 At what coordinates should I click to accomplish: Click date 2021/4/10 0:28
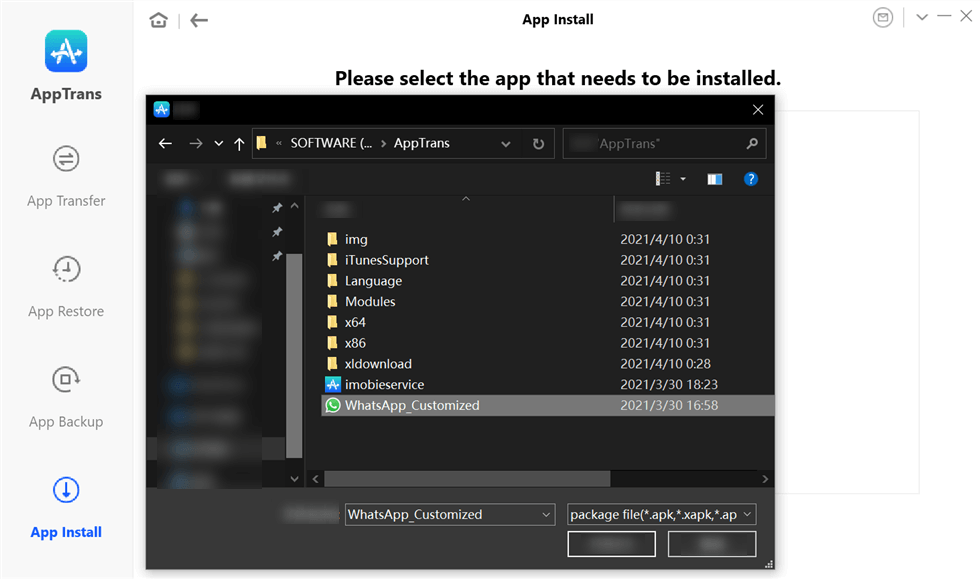tap(664, 363)
